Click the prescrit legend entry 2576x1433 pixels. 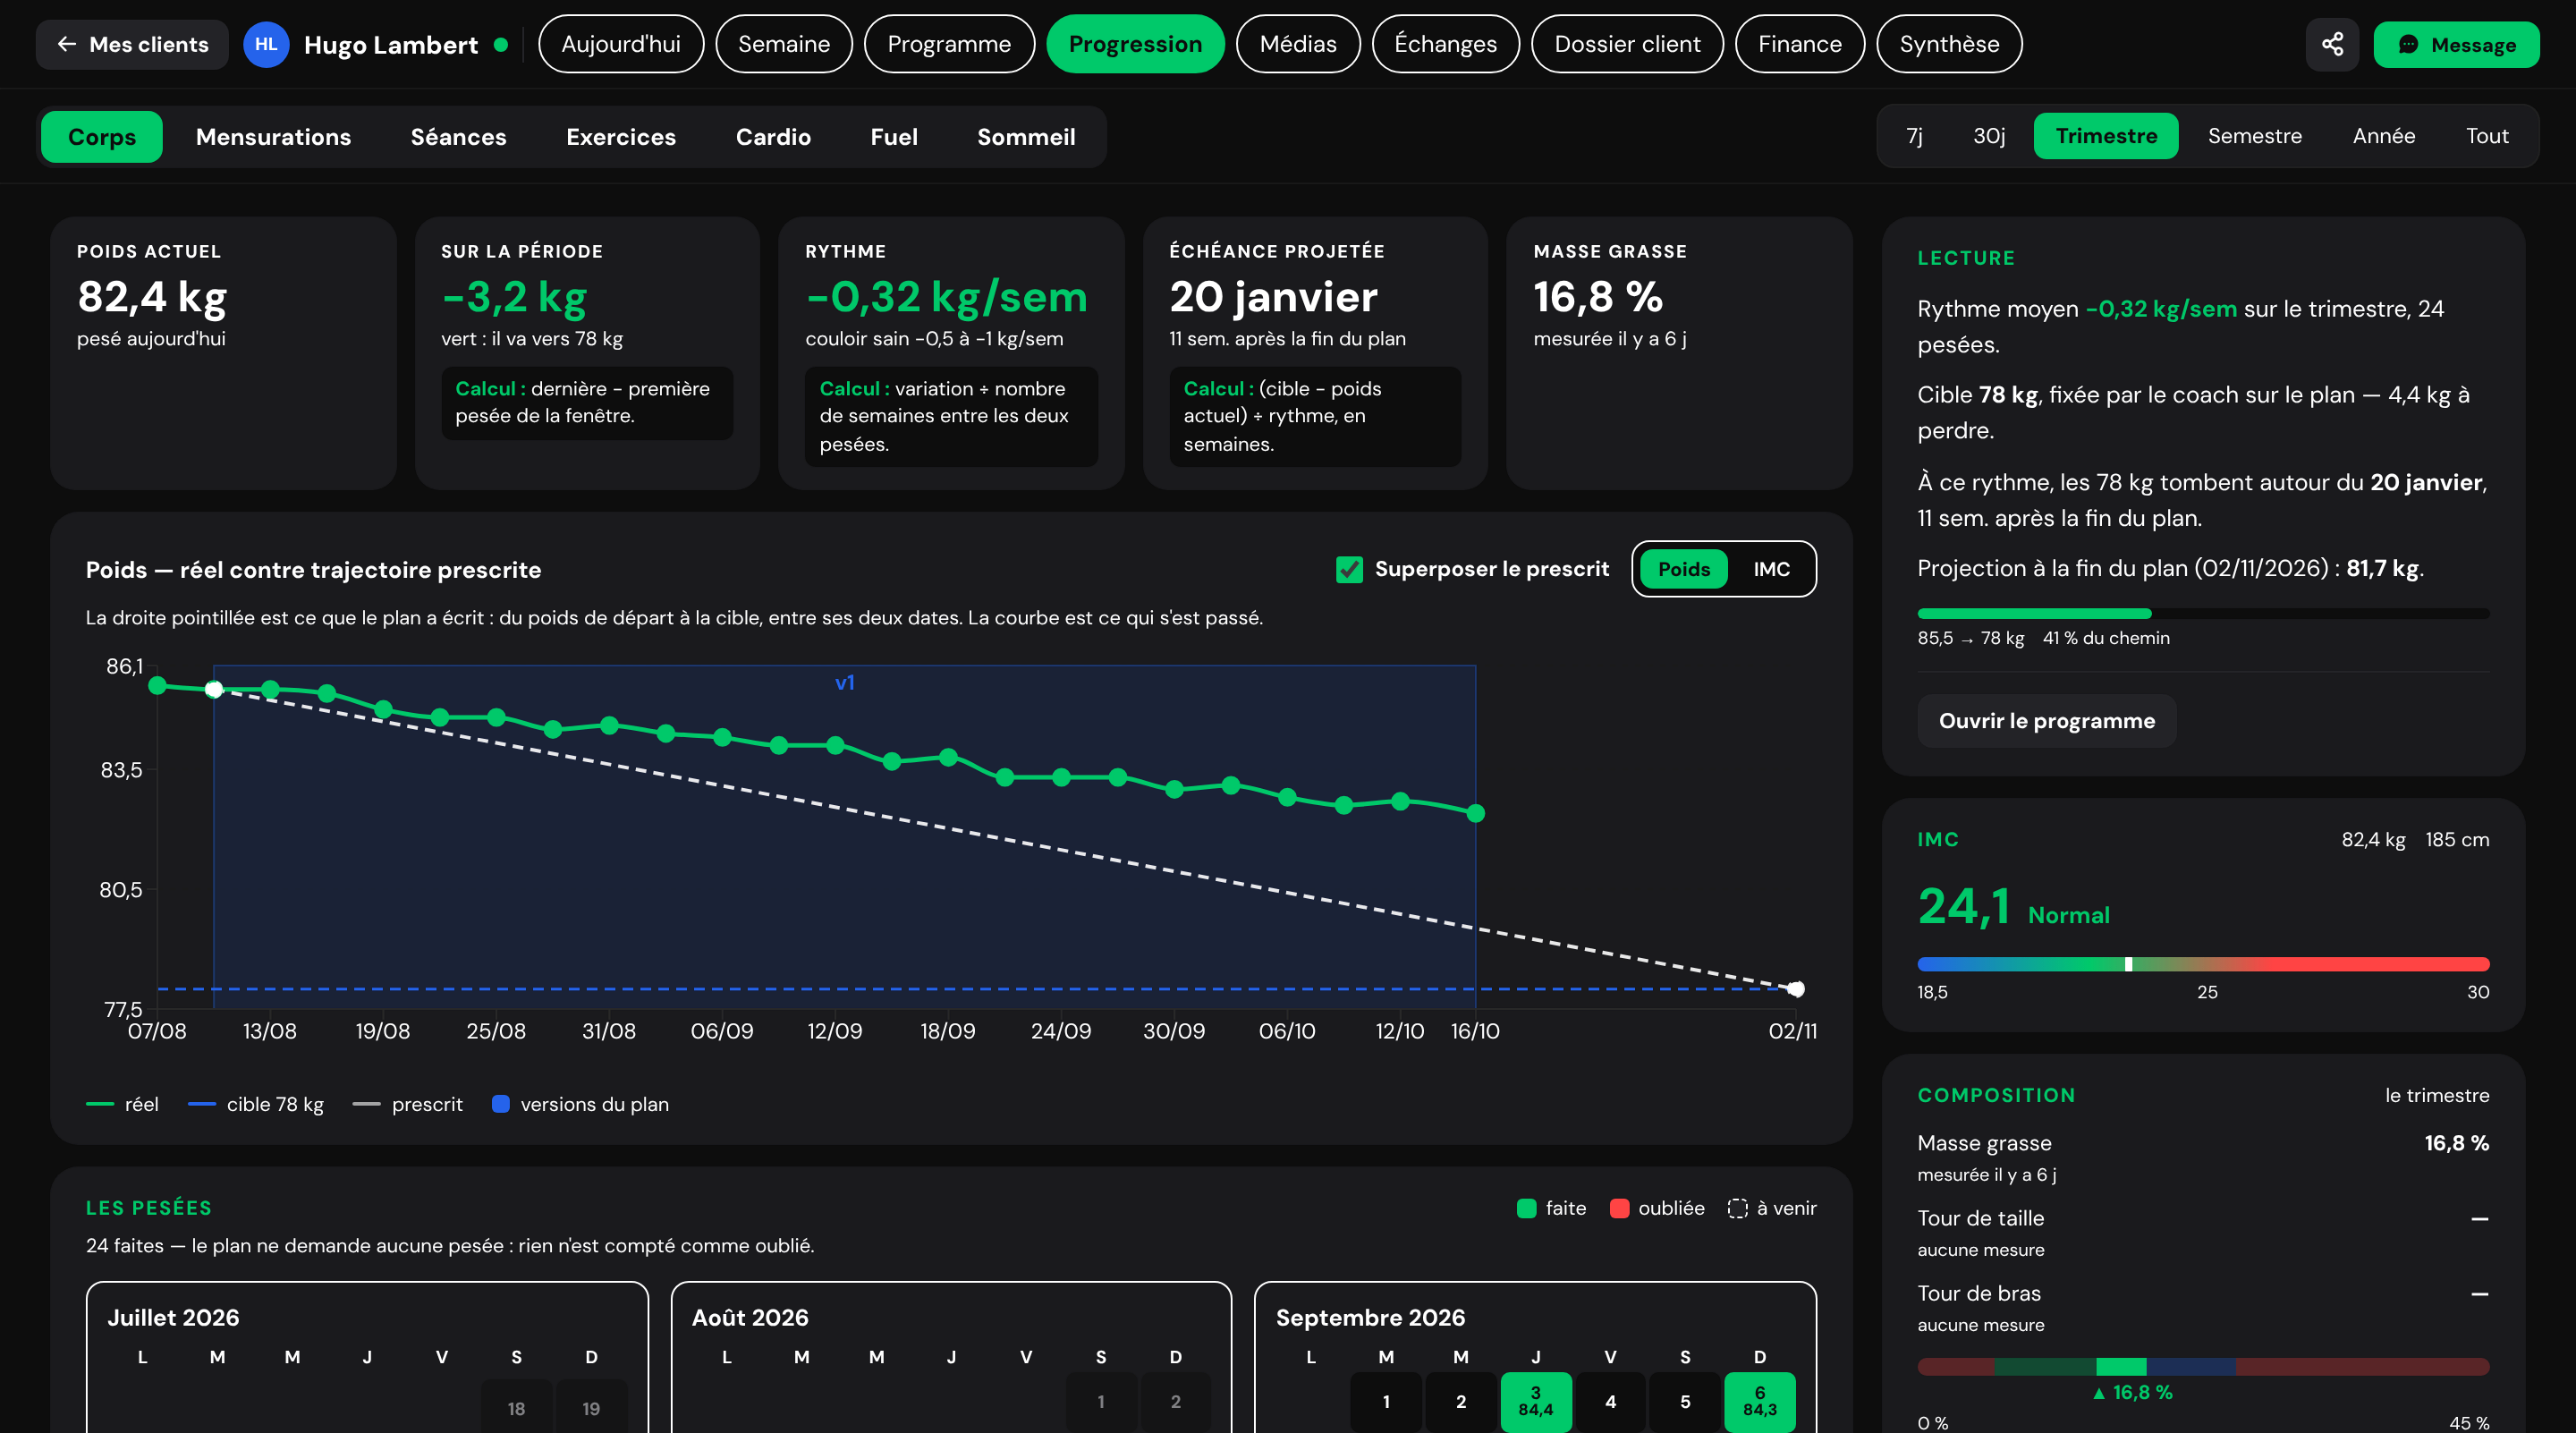(x=408, y=1104)
